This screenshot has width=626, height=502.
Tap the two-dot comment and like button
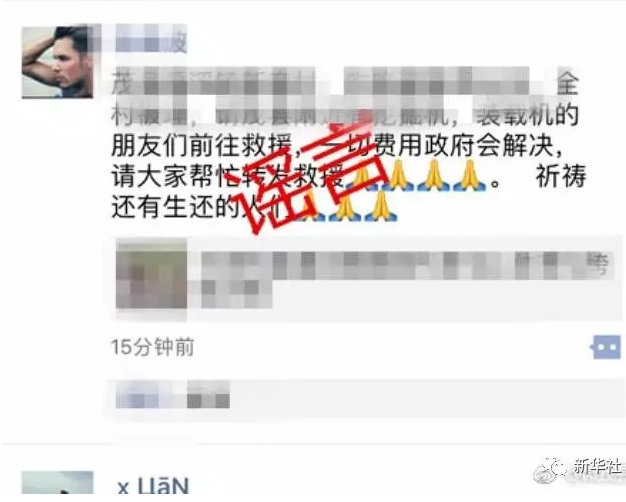click(606, 347)
